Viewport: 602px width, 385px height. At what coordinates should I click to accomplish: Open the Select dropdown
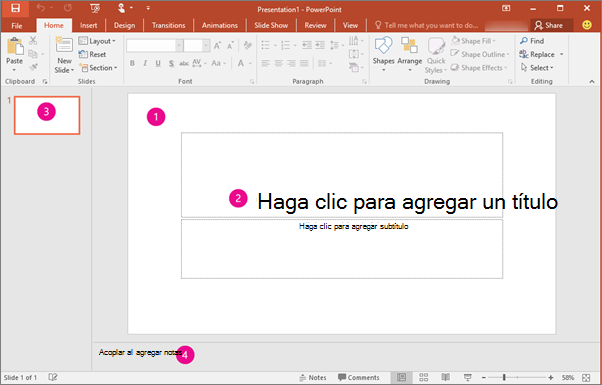click(537, 68)
